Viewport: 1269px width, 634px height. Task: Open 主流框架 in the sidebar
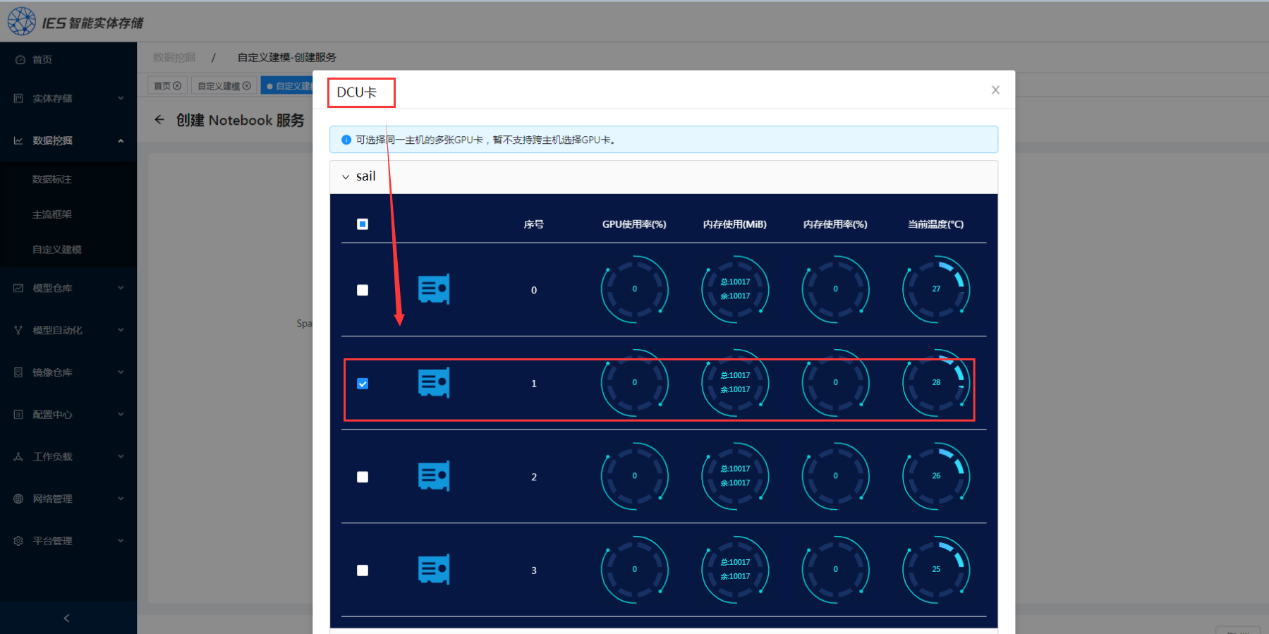pyautogui.click(x=52, y=214)
